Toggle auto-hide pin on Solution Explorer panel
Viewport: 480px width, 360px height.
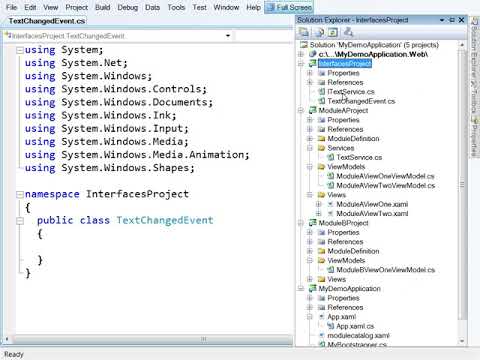[x=452, y=20]
